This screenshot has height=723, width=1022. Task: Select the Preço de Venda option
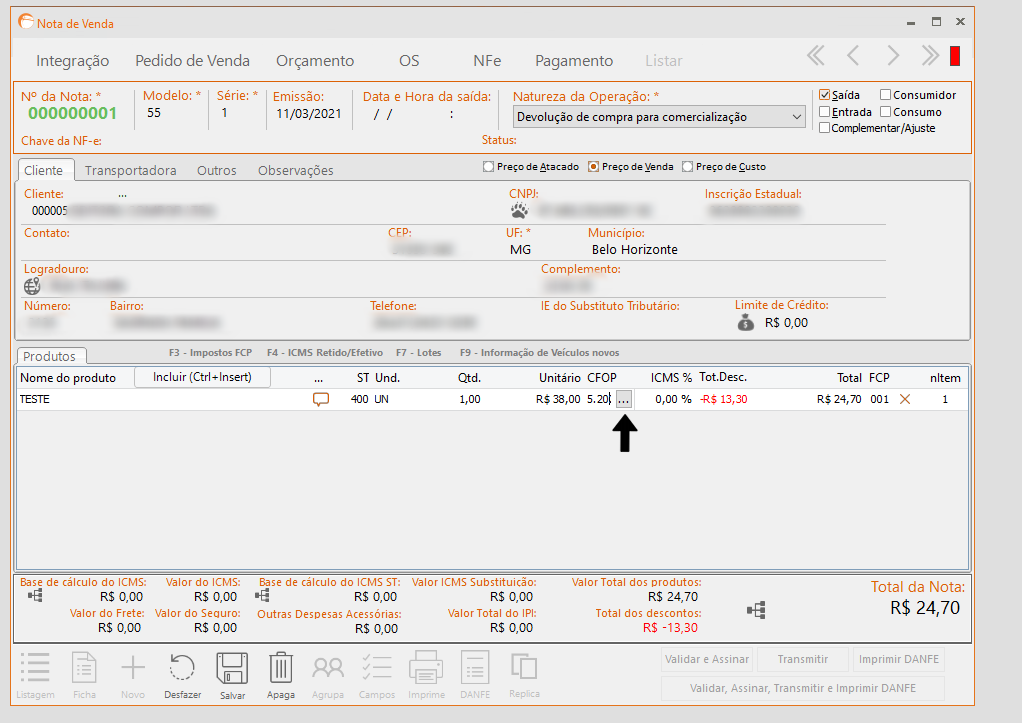pyautogui.click(x=593, y=167)
